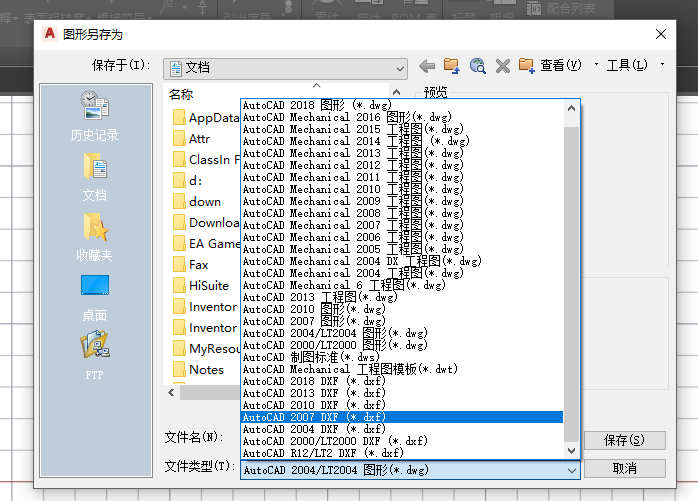Open the FTP places shortcut
Viewport: 698px width, 501px height.
[x=94, y=355]
